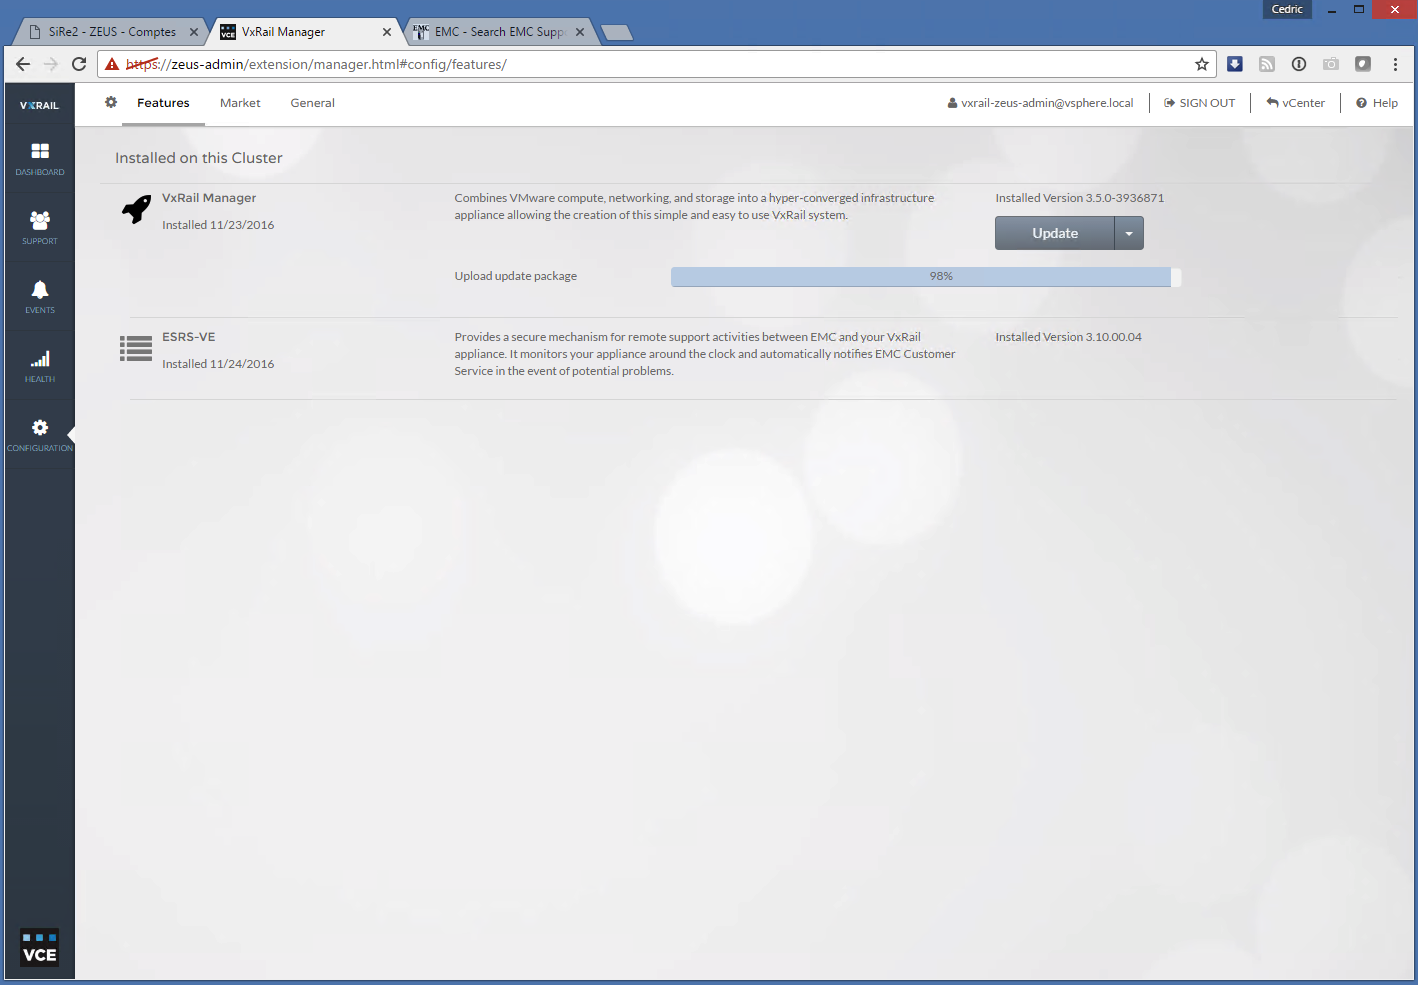This screenshot has width=1418, height=985.
Task: Sign out of VxRail Manager
Action: [x=1199, y=103]
